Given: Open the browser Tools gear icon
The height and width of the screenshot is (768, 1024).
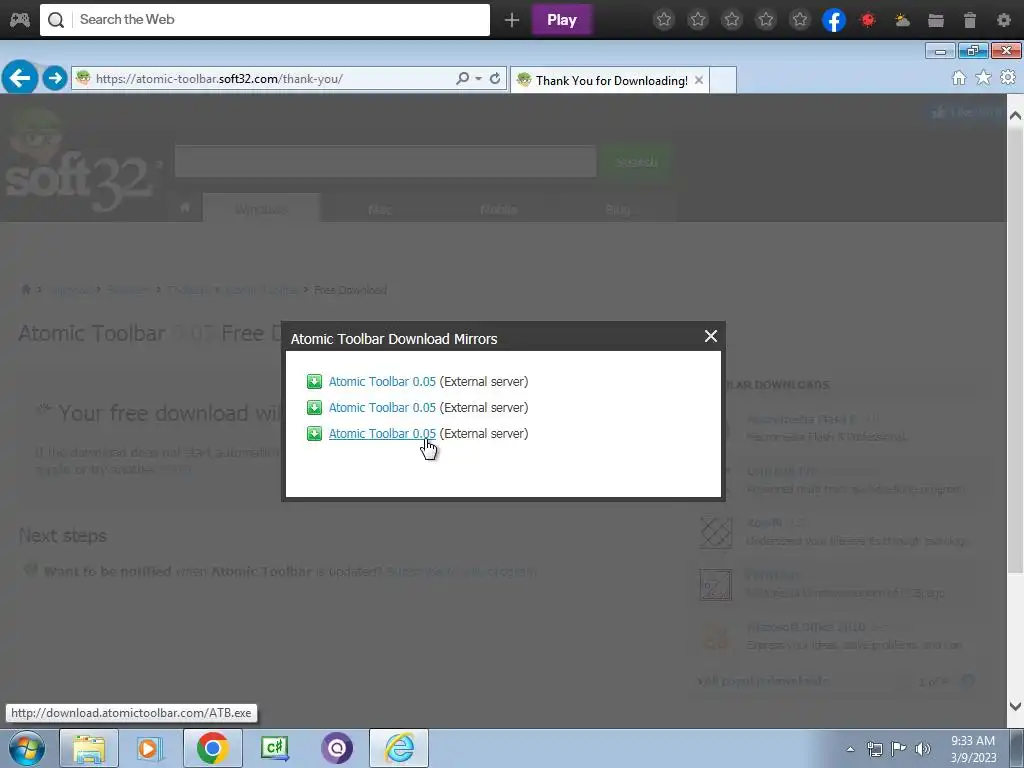Looking at the screenshot, I should 1008,78.
